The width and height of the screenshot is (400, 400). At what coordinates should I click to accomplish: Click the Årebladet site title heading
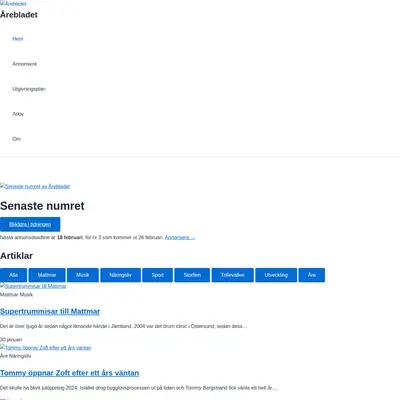point(19,15)
